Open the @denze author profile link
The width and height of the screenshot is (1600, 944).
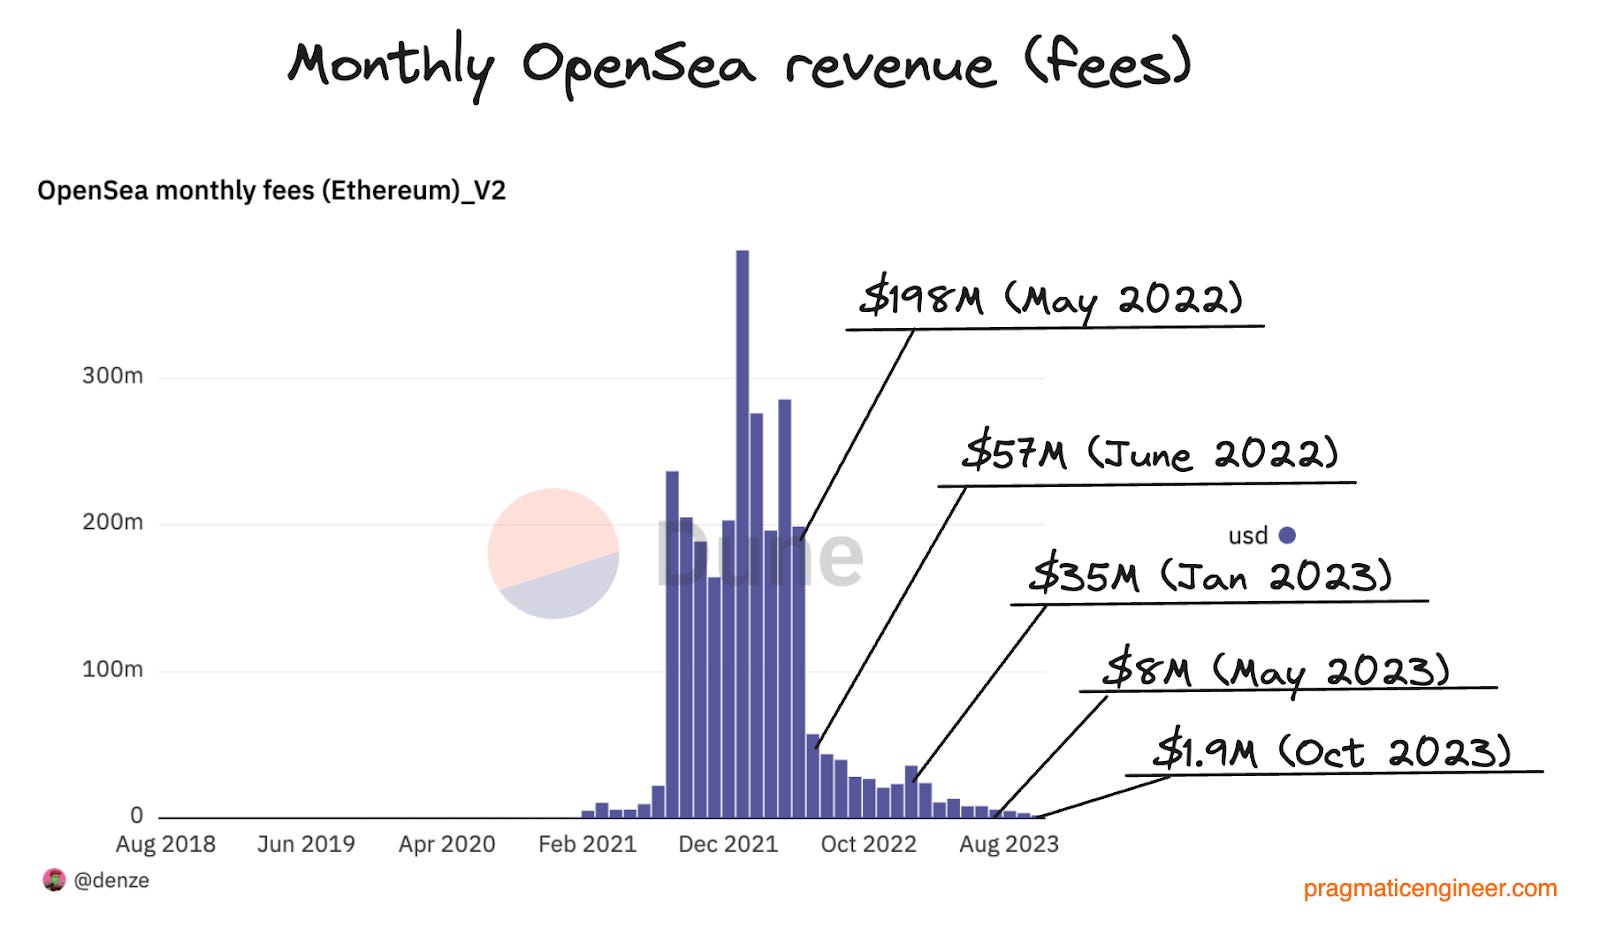[111, 881]
